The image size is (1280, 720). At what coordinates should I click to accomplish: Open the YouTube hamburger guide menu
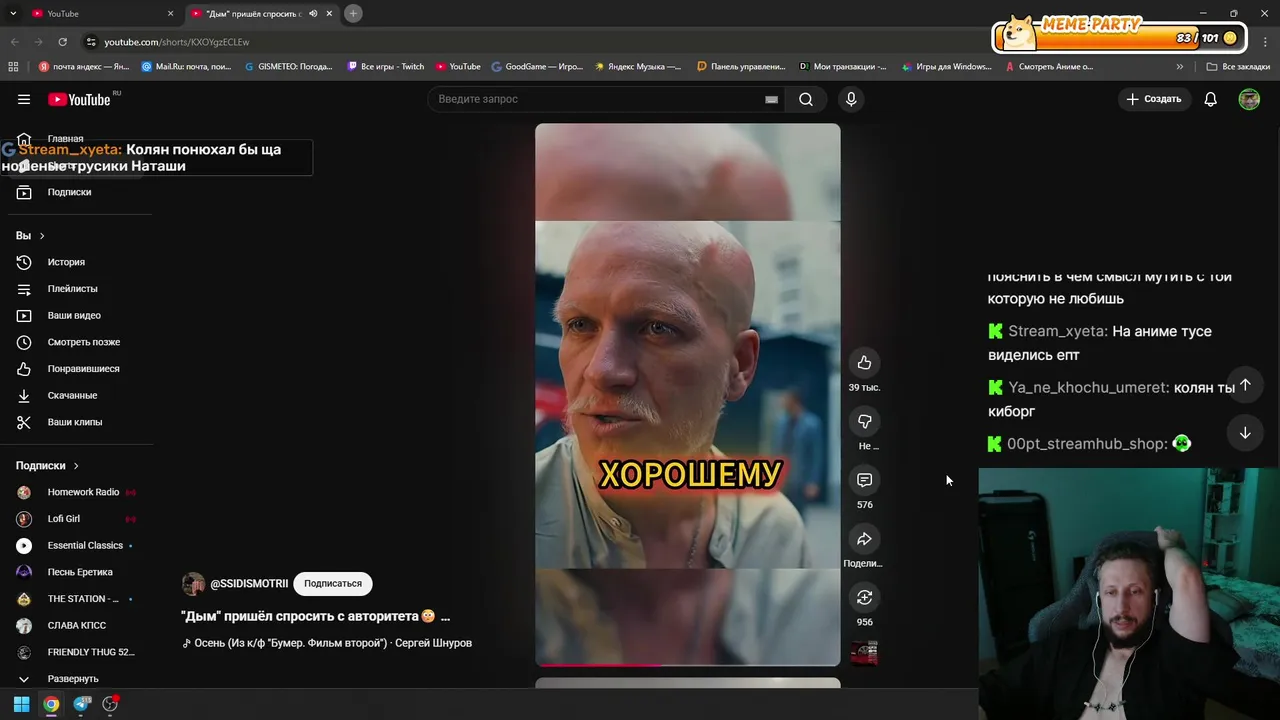tap(24, 99)
